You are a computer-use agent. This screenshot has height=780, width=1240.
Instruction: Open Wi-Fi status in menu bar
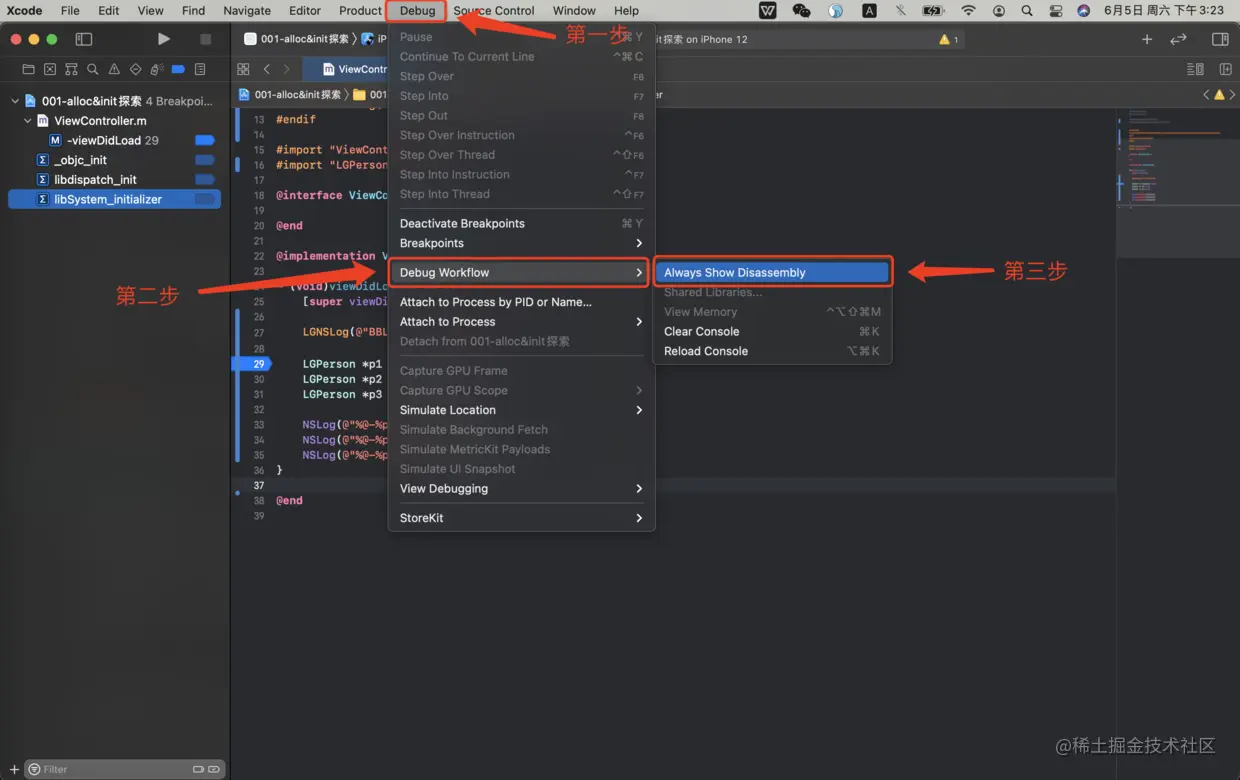(x=968, y=11)
